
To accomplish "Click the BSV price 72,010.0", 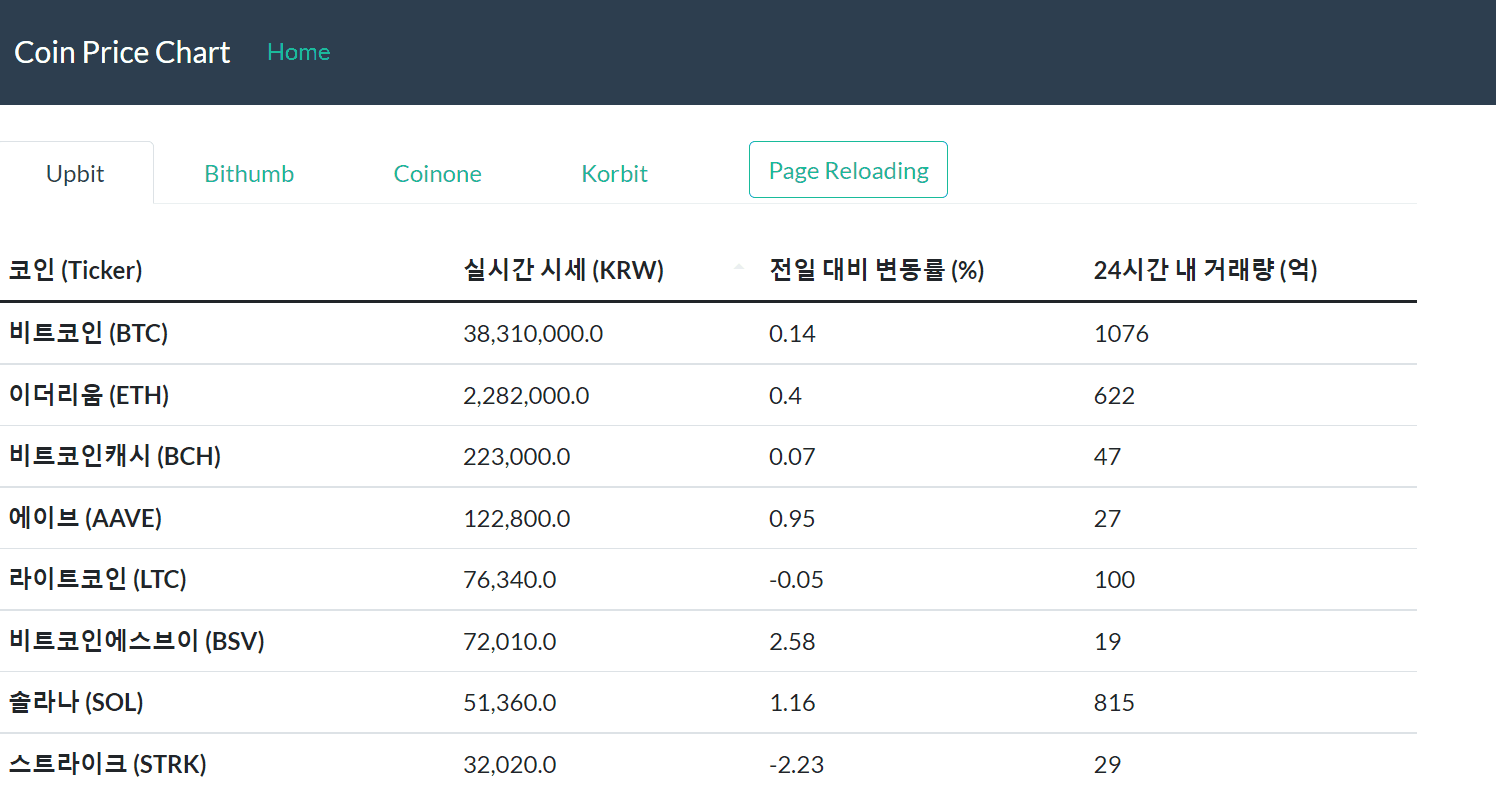I will click(x=510, y=642).
